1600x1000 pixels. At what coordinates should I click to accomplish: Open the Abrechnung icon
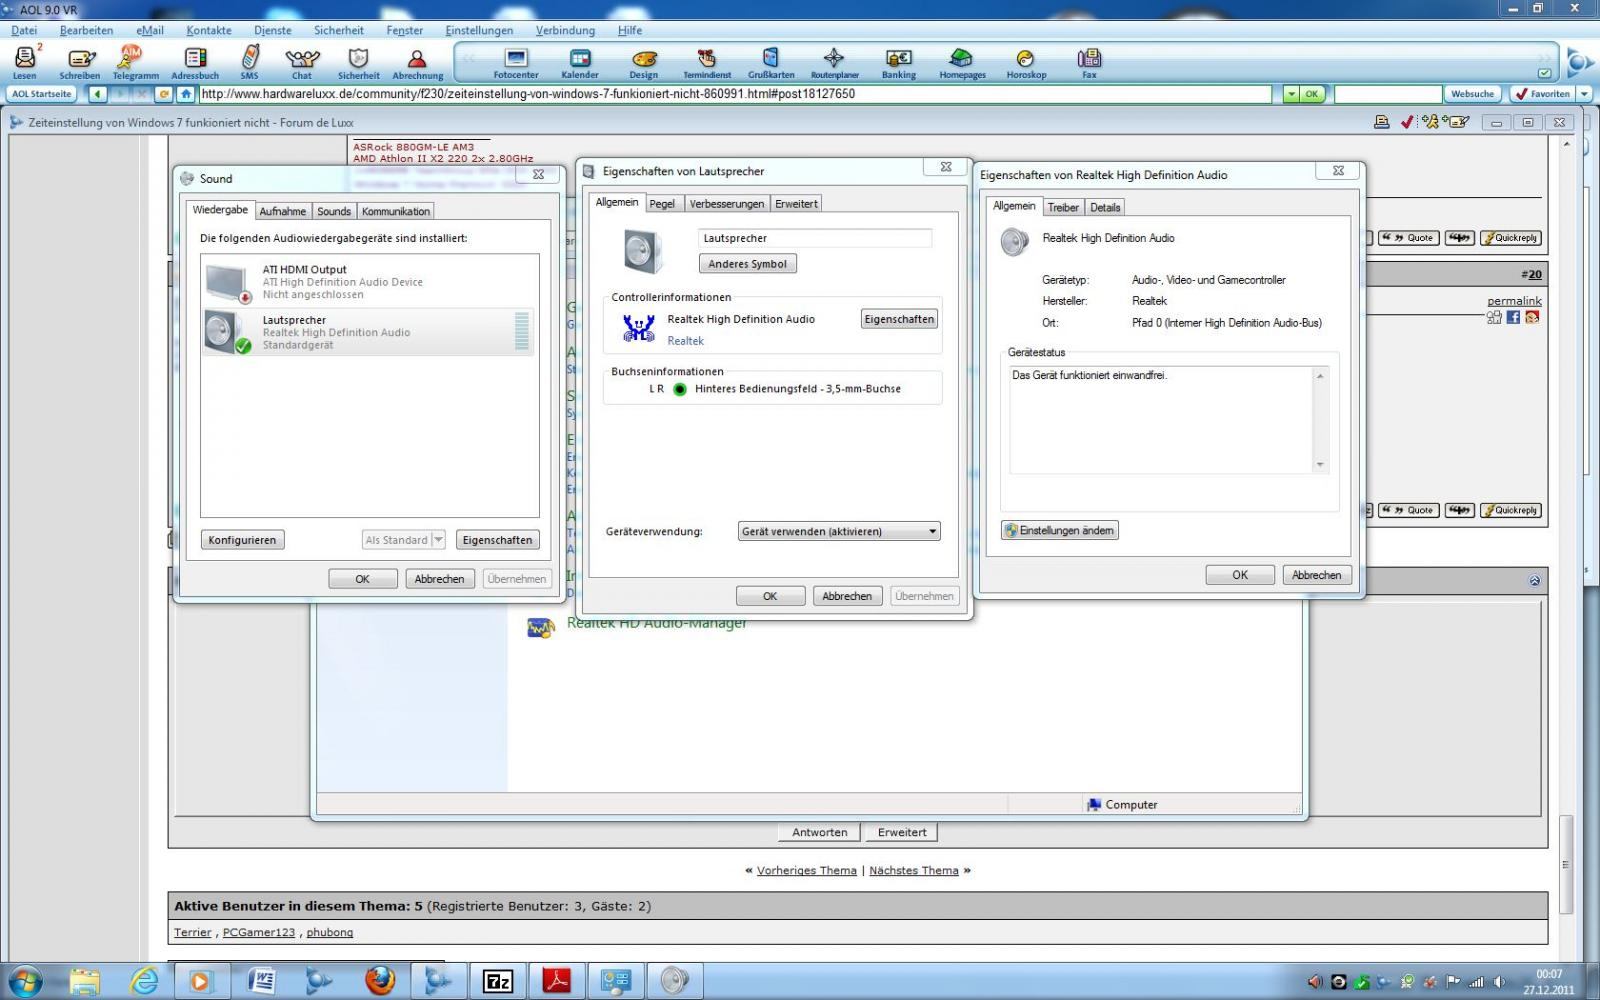pos(417,62)
